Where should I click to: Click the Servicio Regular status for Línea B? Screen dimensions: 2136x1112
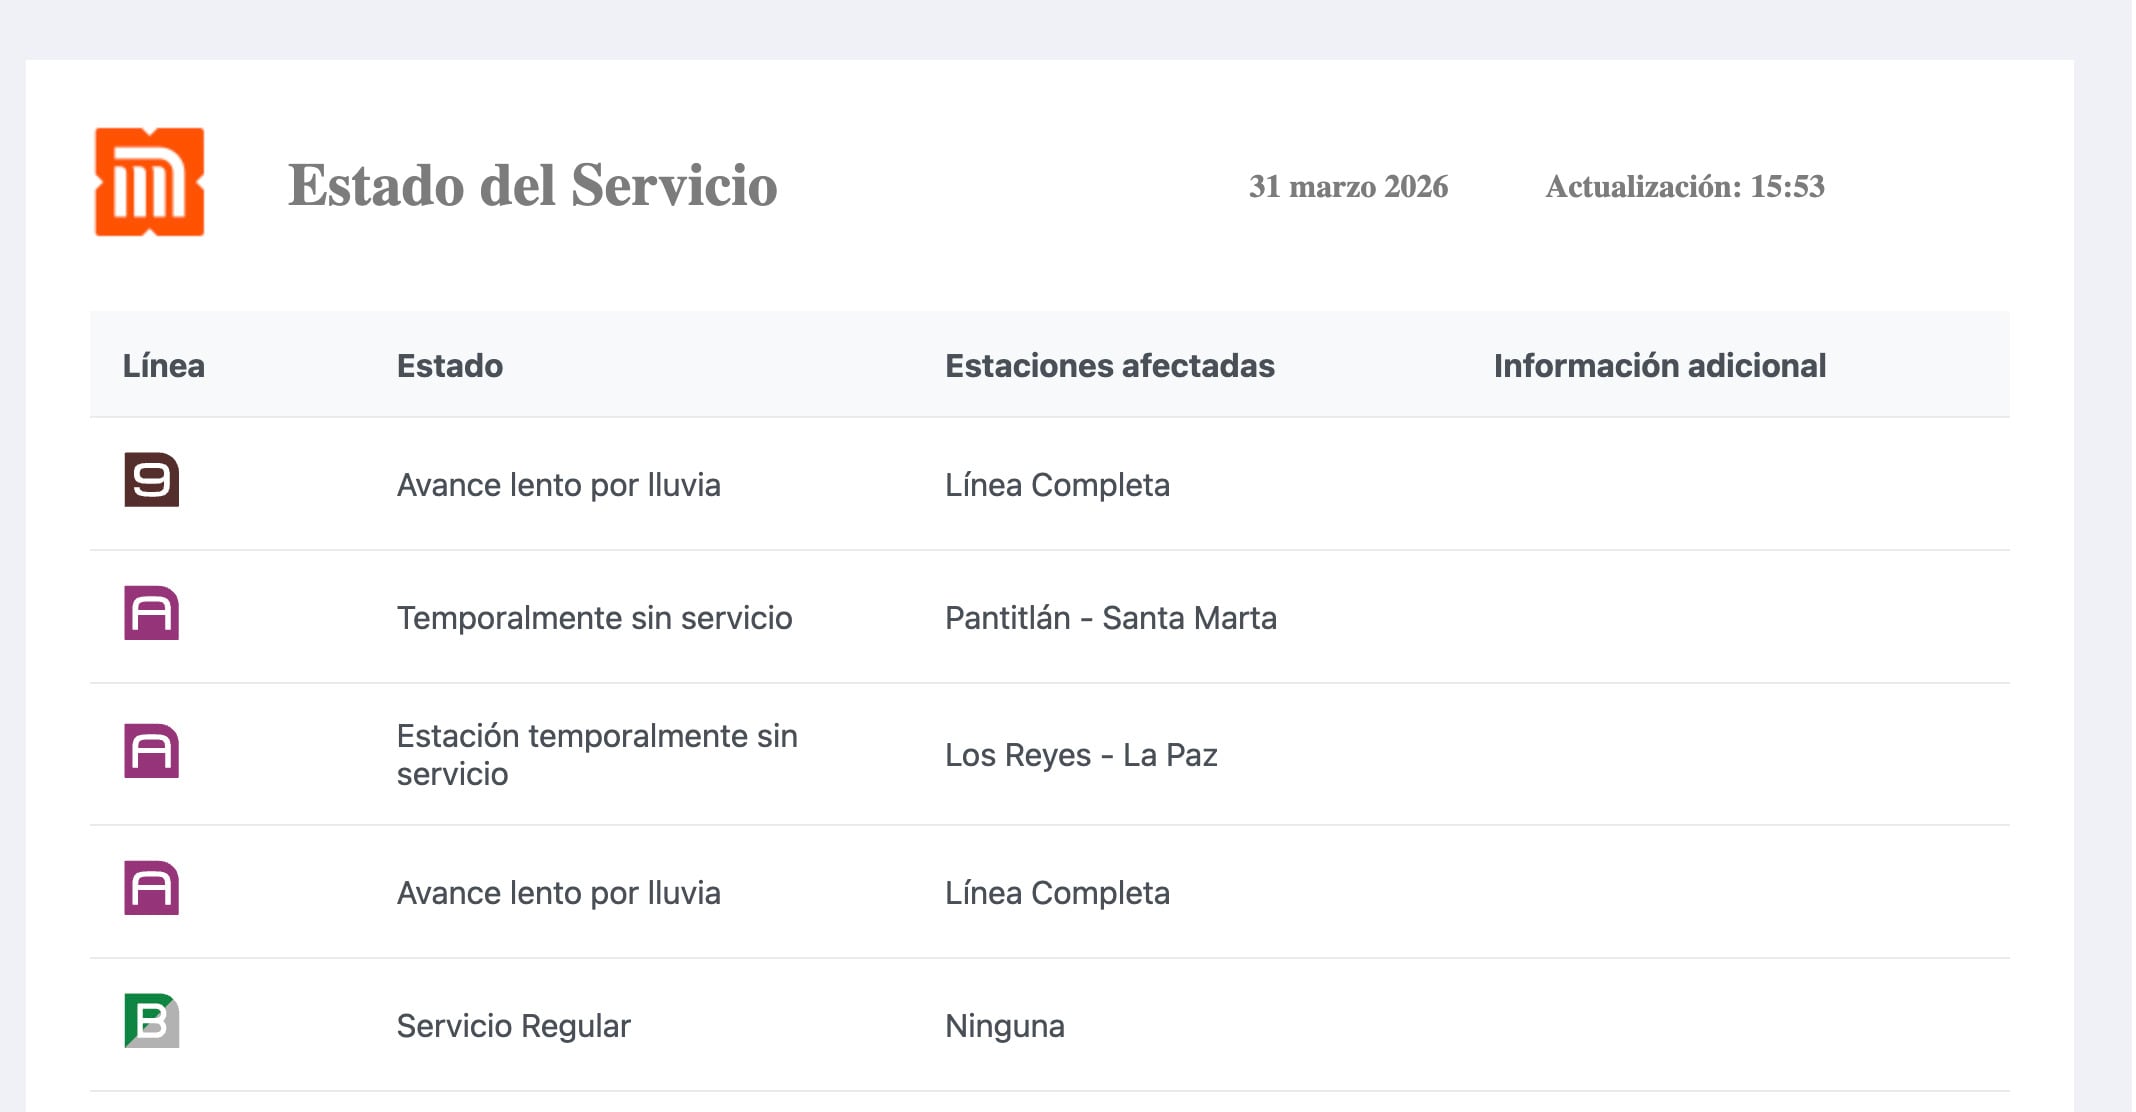coord(514,1023)
